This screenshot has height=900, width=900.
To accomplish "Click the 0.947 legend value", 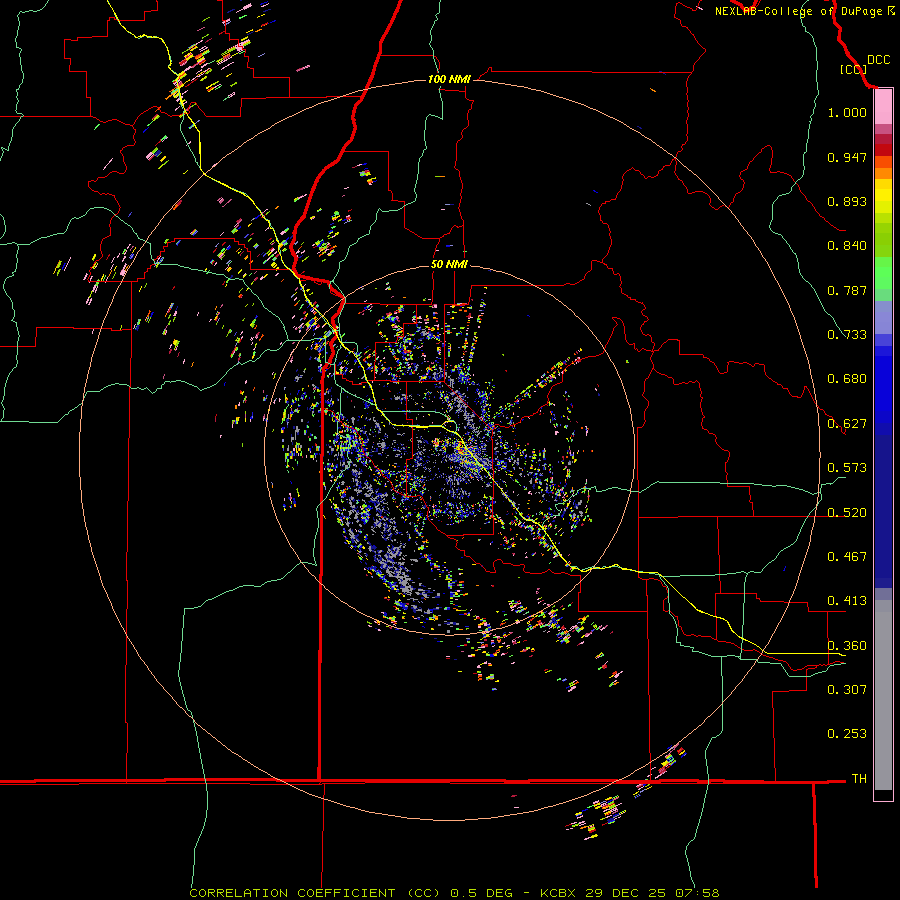I will [847, 157].
